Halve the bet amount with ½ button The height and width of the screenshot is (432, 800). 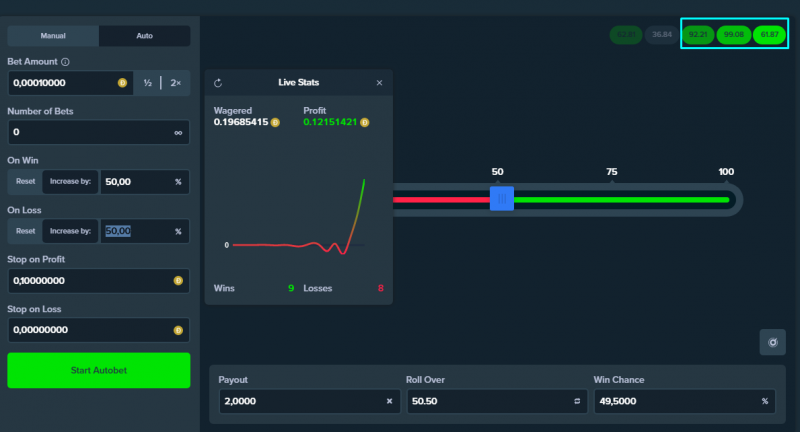click(147, 83)
